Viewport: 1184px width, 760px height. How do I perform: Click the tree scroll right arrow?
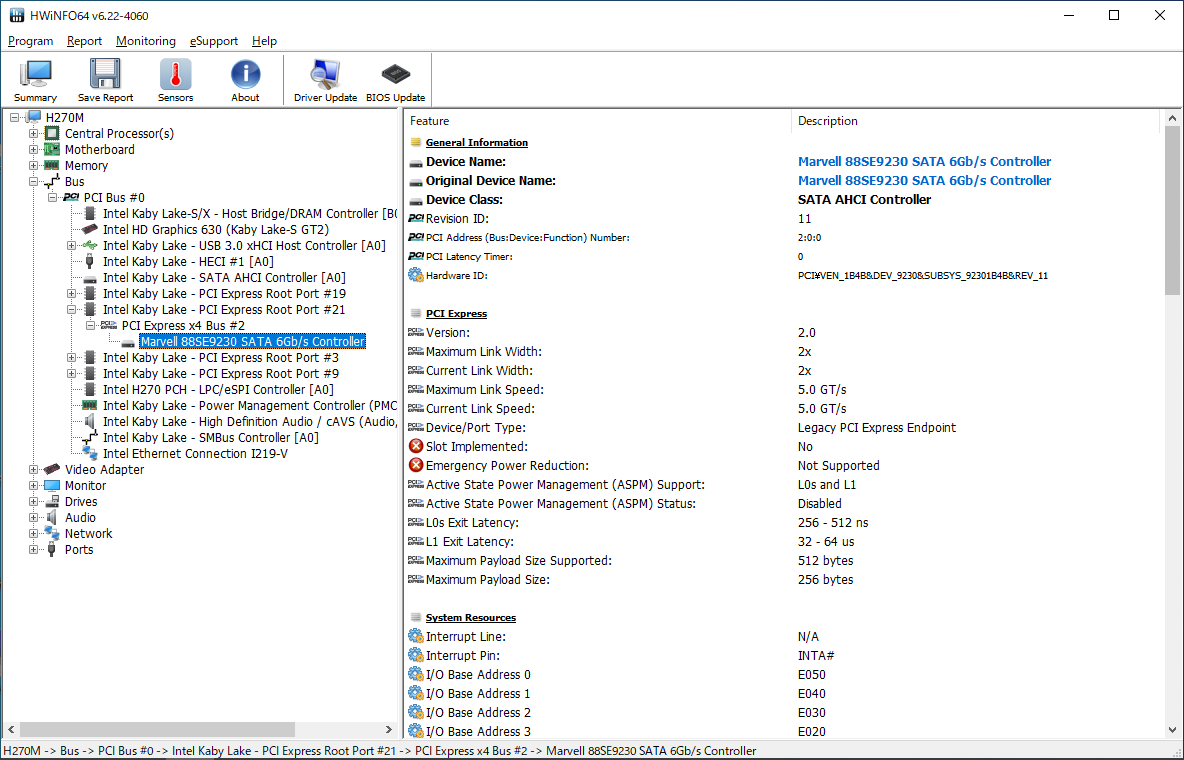[389, 729]
